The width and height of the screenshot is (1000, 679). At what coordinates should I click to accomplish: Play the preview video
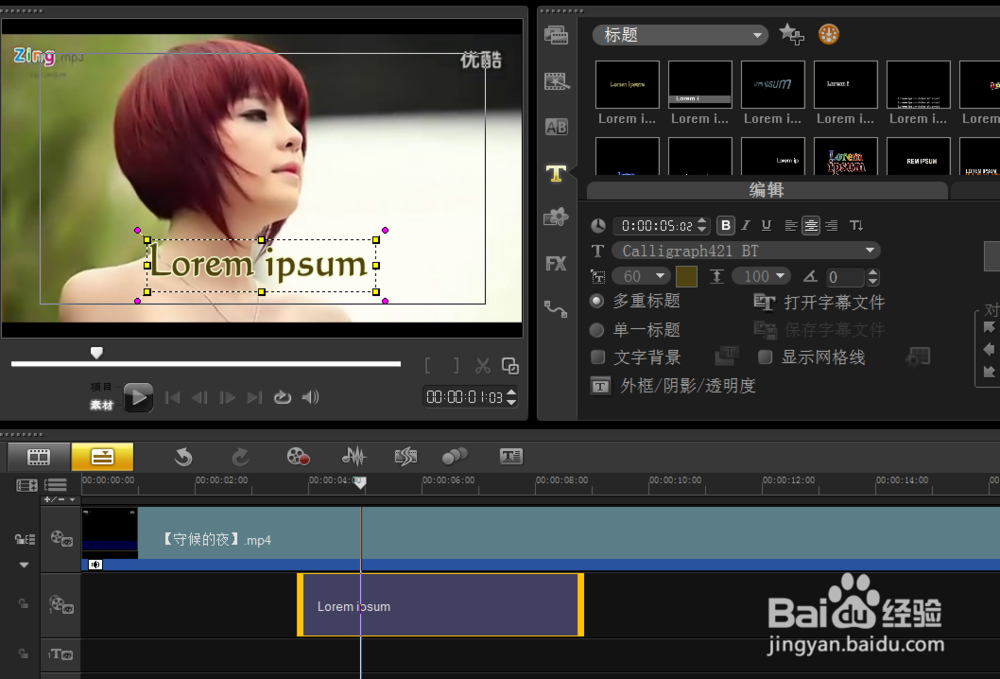point(138,397)
